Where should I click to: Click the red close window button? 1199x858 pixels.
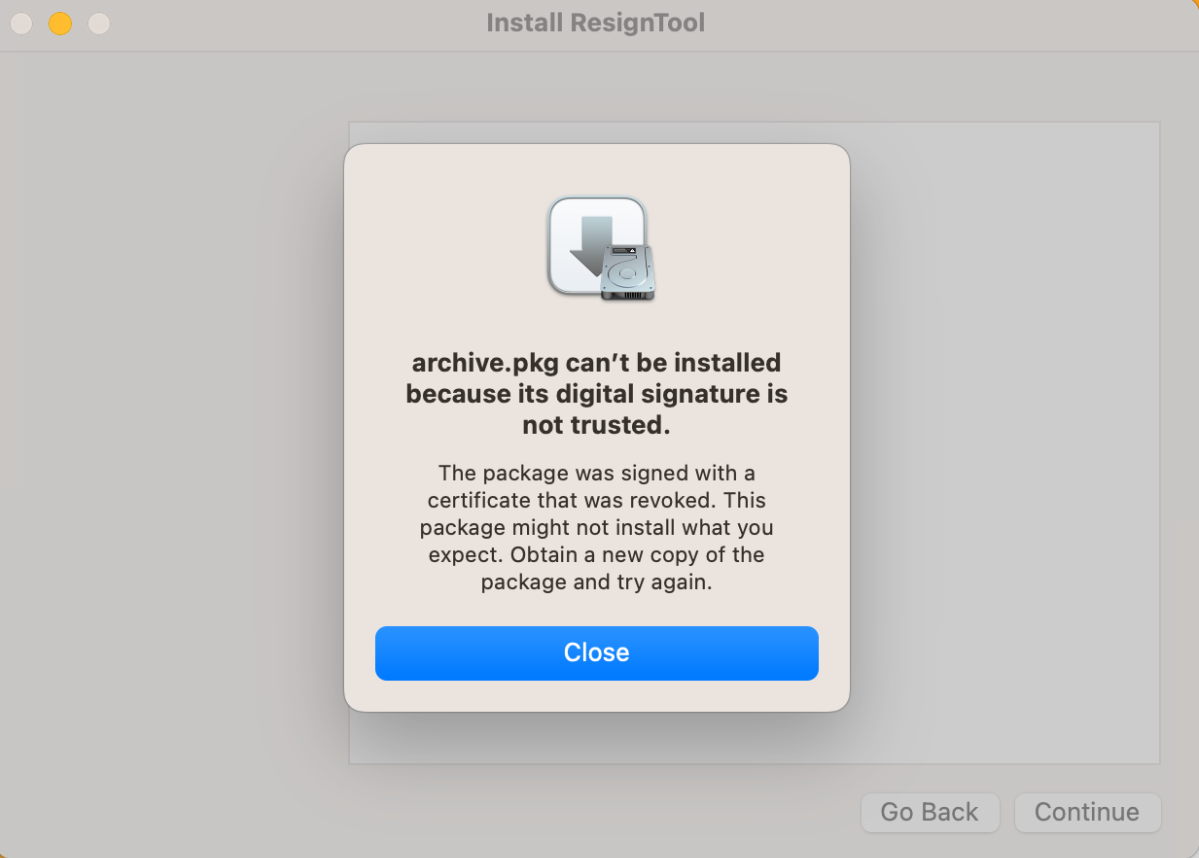click(x=20, y=22)
